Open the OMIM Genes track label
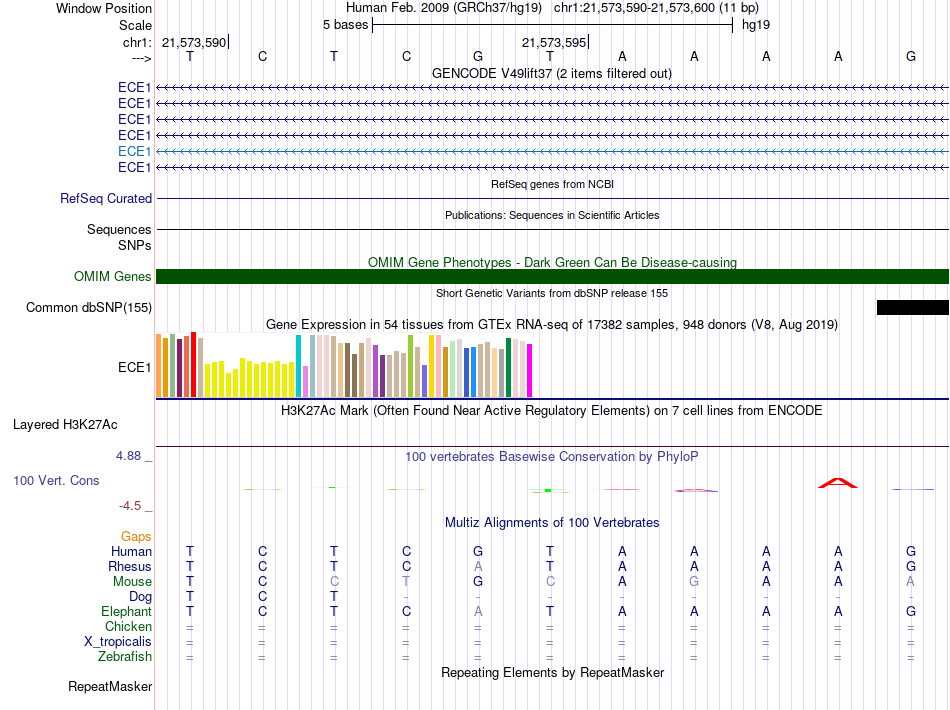Viewport: 950px width, 710px height. pyautogui.click(x=113, y=276)
